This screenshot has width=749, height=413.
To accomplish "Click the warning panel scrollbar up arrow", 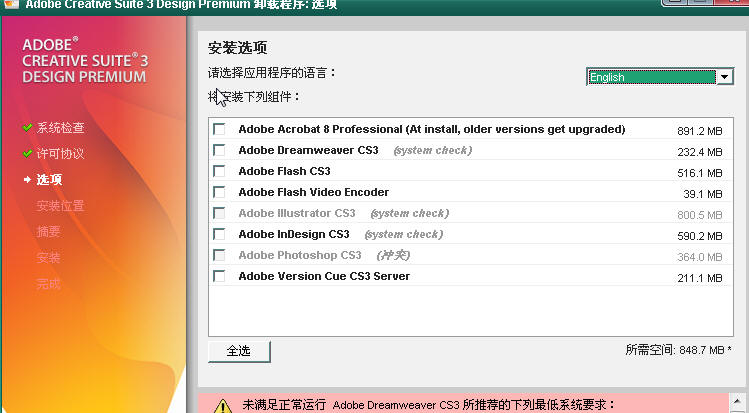I will (x=736, y=400).
